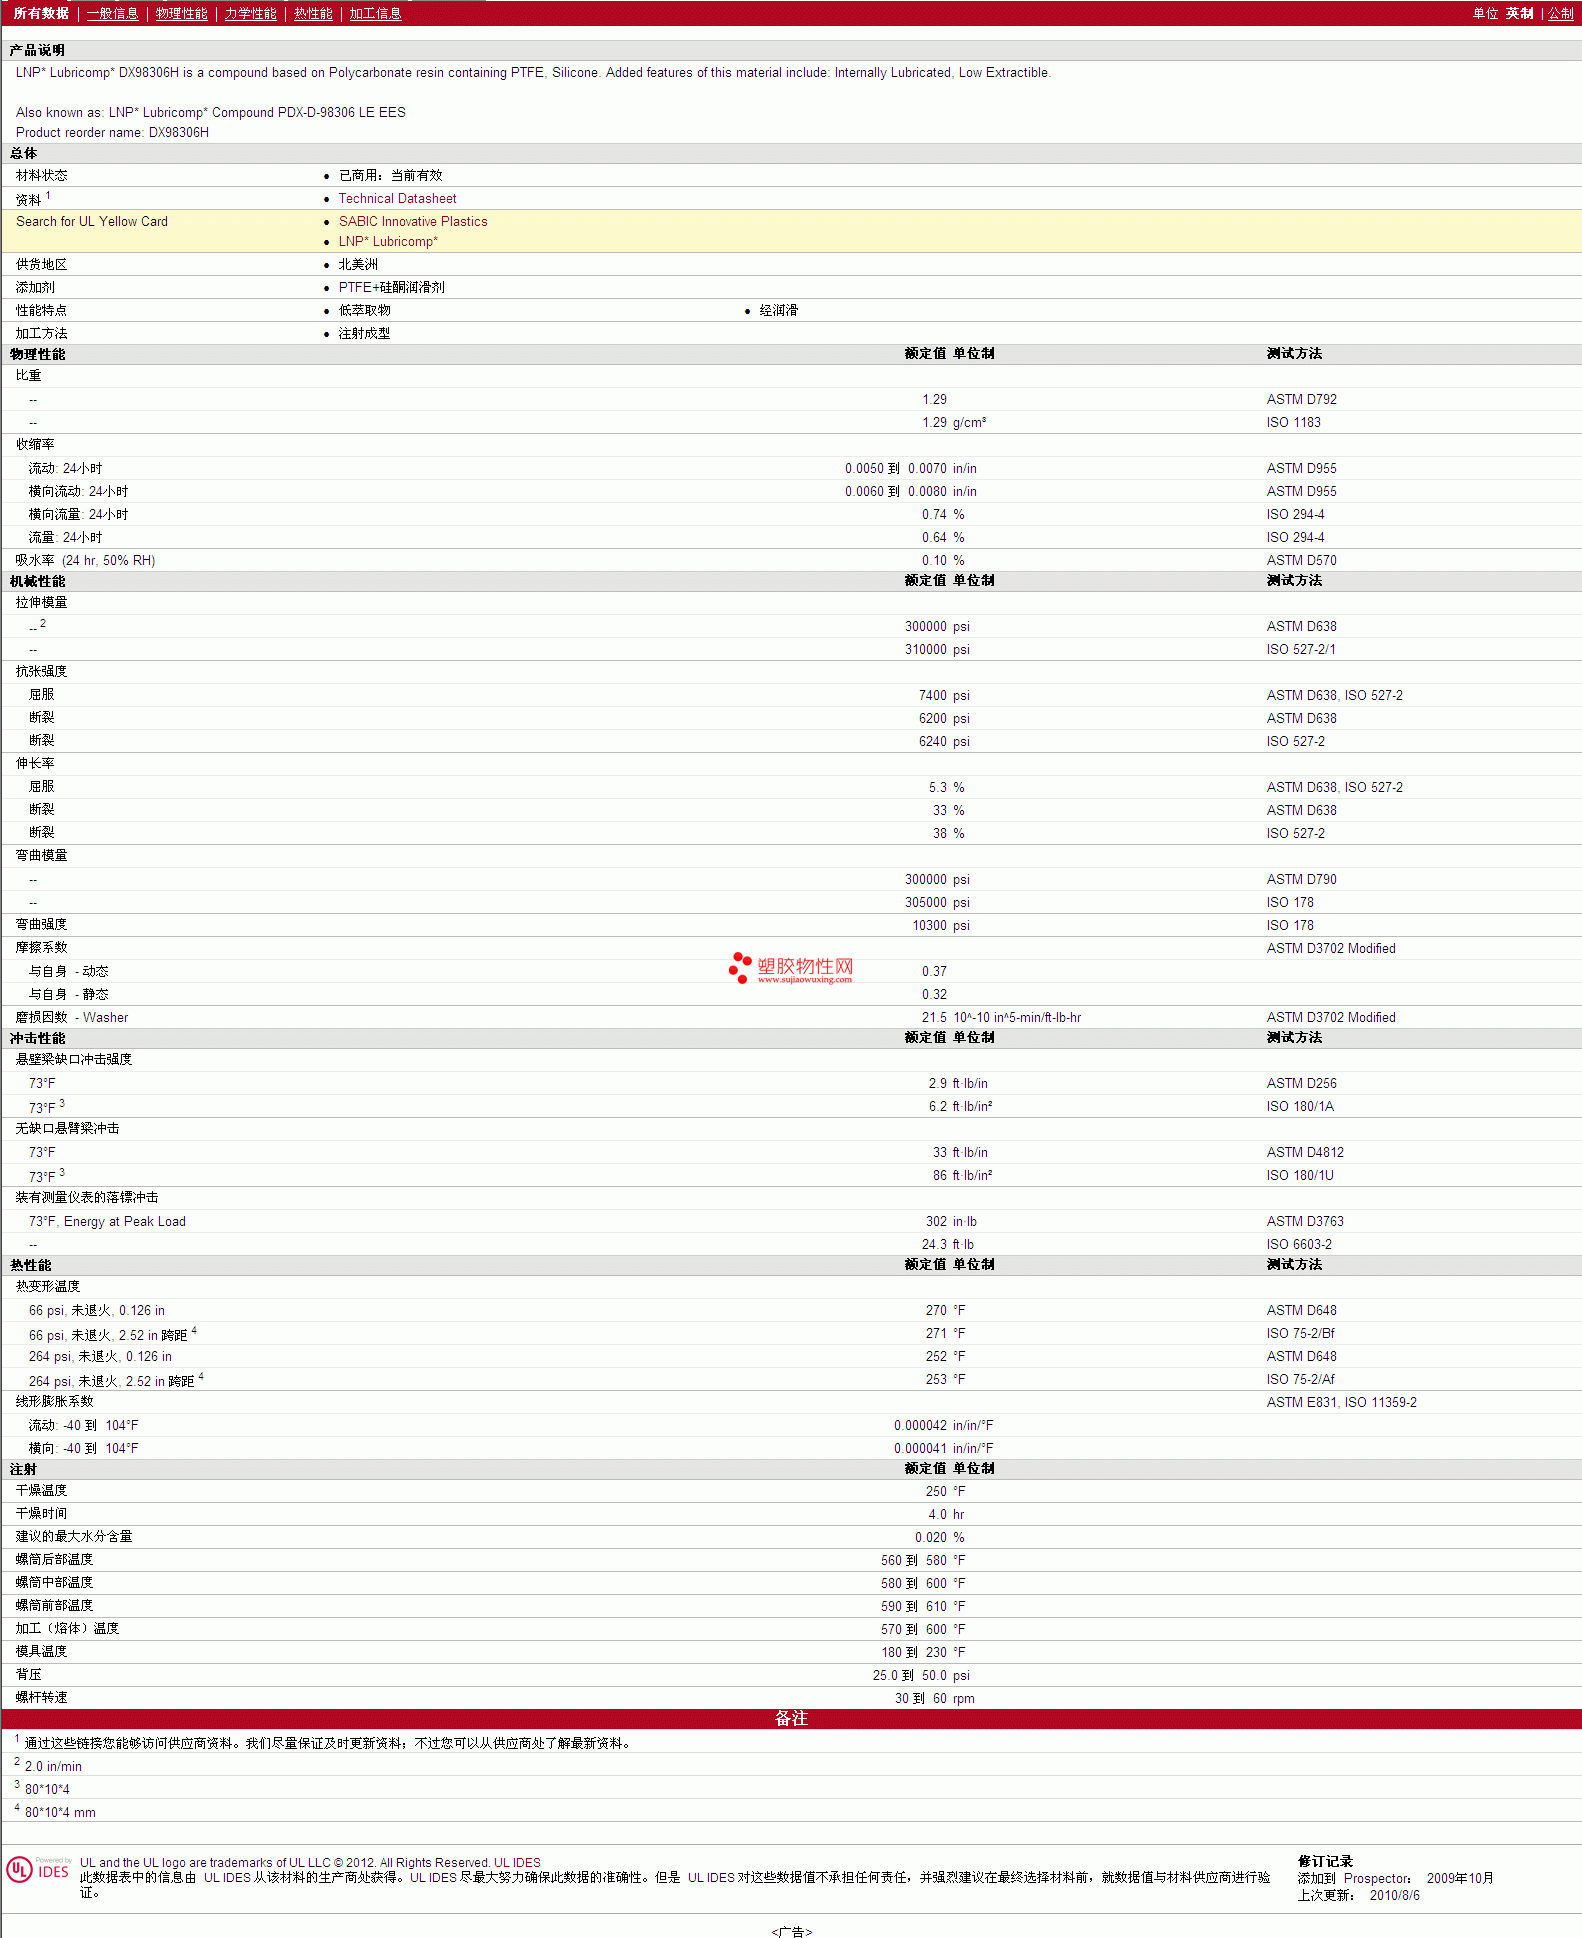Click the 冲击性能 section header
Image resolution: width=1582 pixels, height=1938 pixels.
[x=37, y=1039]
